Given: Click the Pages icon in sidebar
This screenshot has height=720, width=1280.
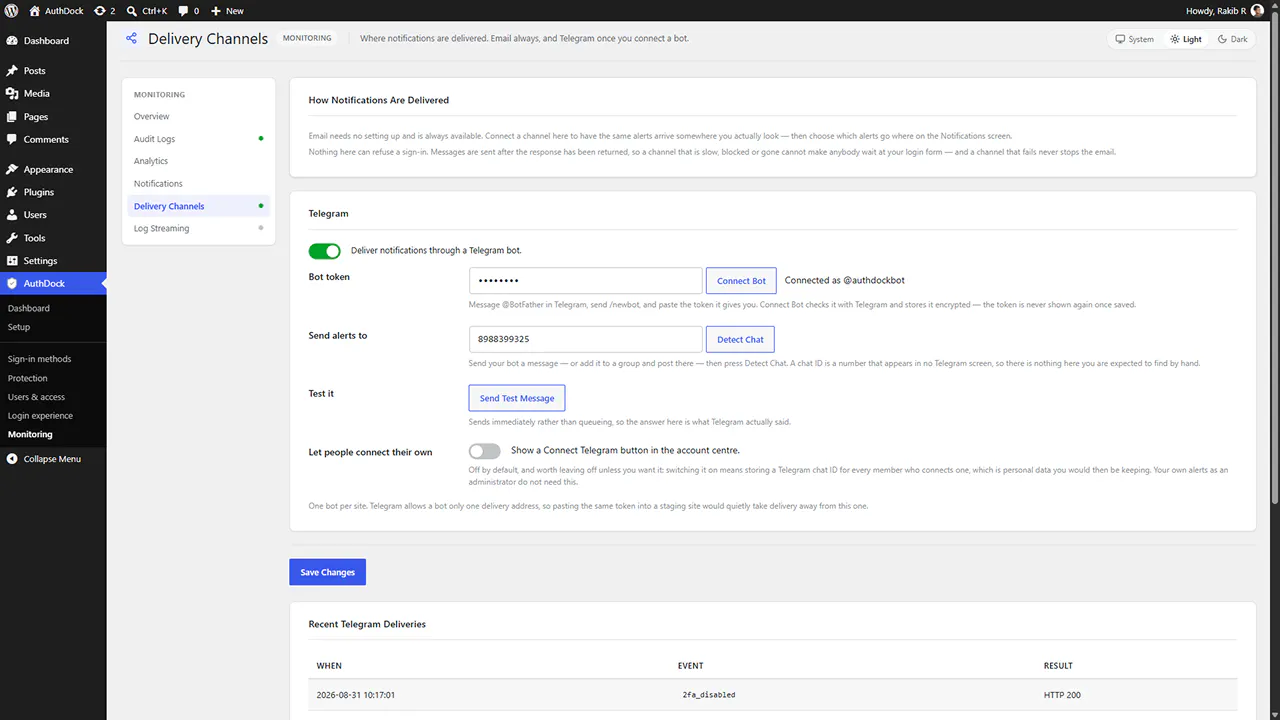Looking at the screenshot, I should pyautogui.click(x=12, y=117).
